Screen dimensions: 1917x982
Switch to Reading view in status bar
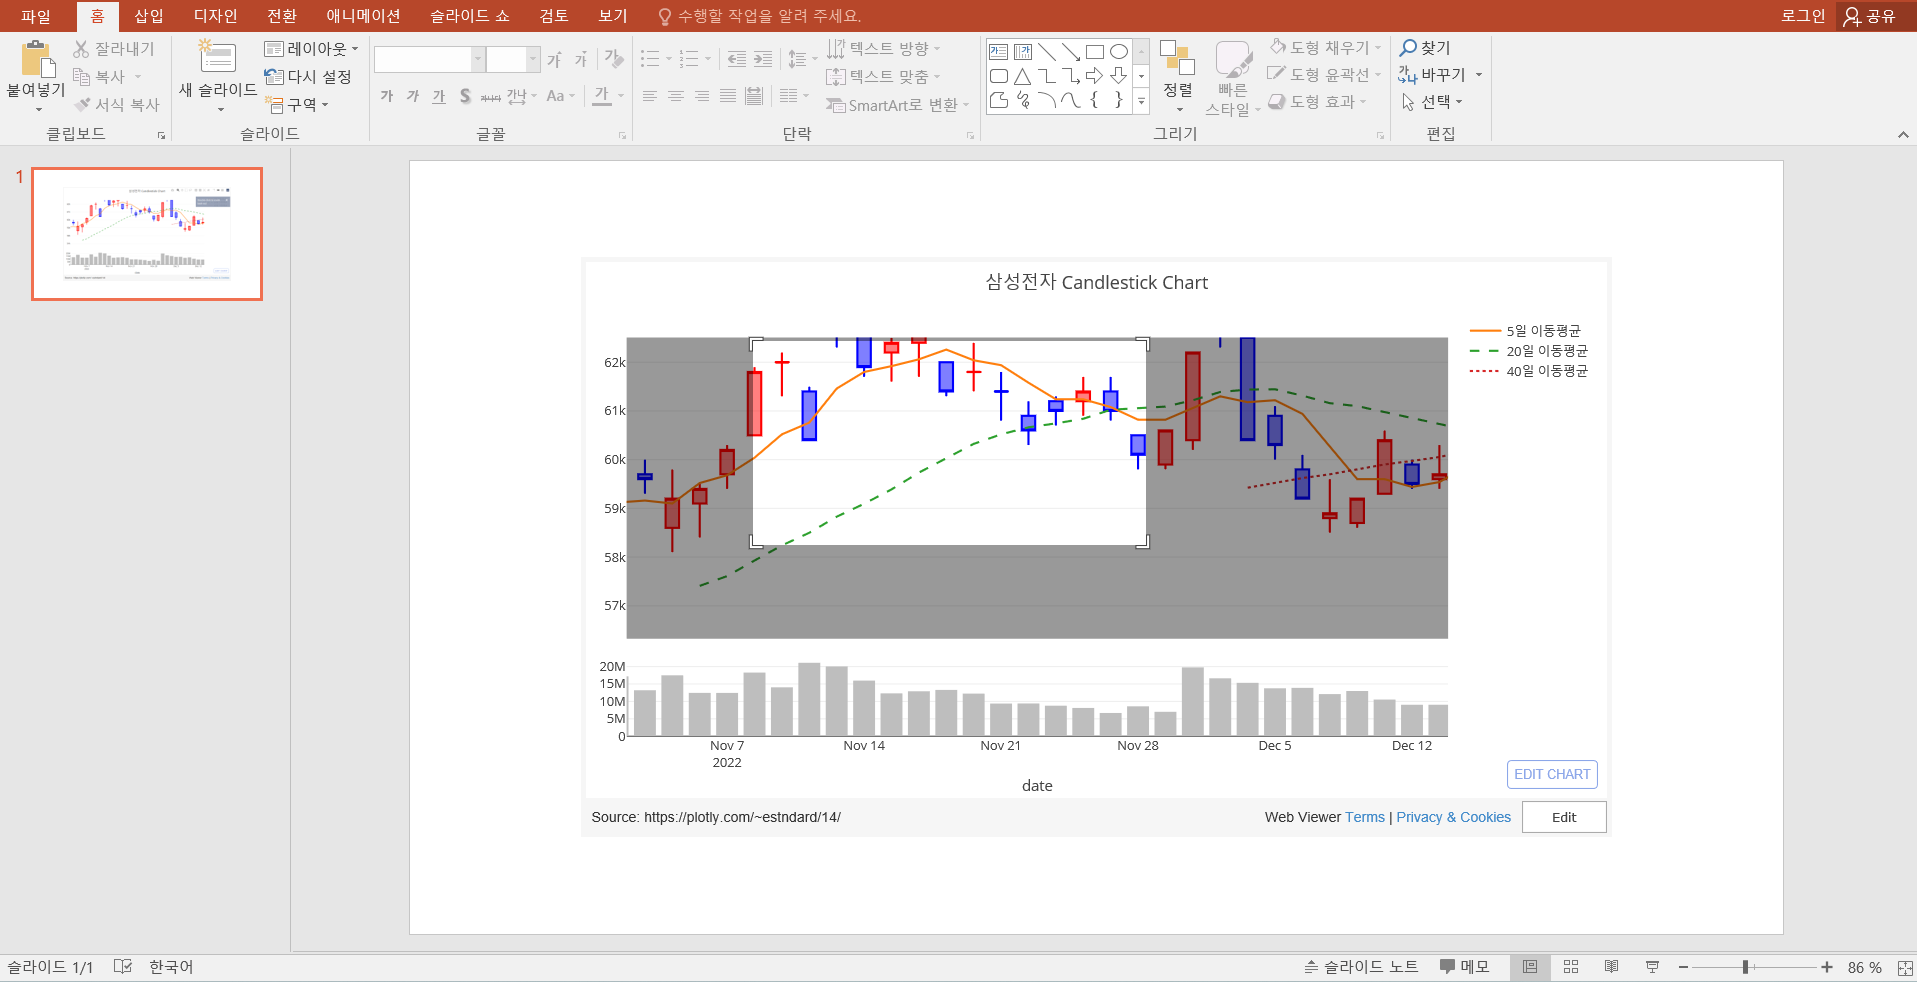(x=1611, y=967)
